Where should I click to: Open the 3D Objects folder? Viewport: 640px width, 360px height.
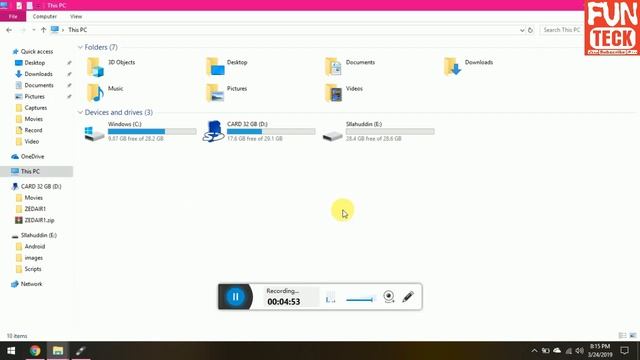(x=111, y=67)
